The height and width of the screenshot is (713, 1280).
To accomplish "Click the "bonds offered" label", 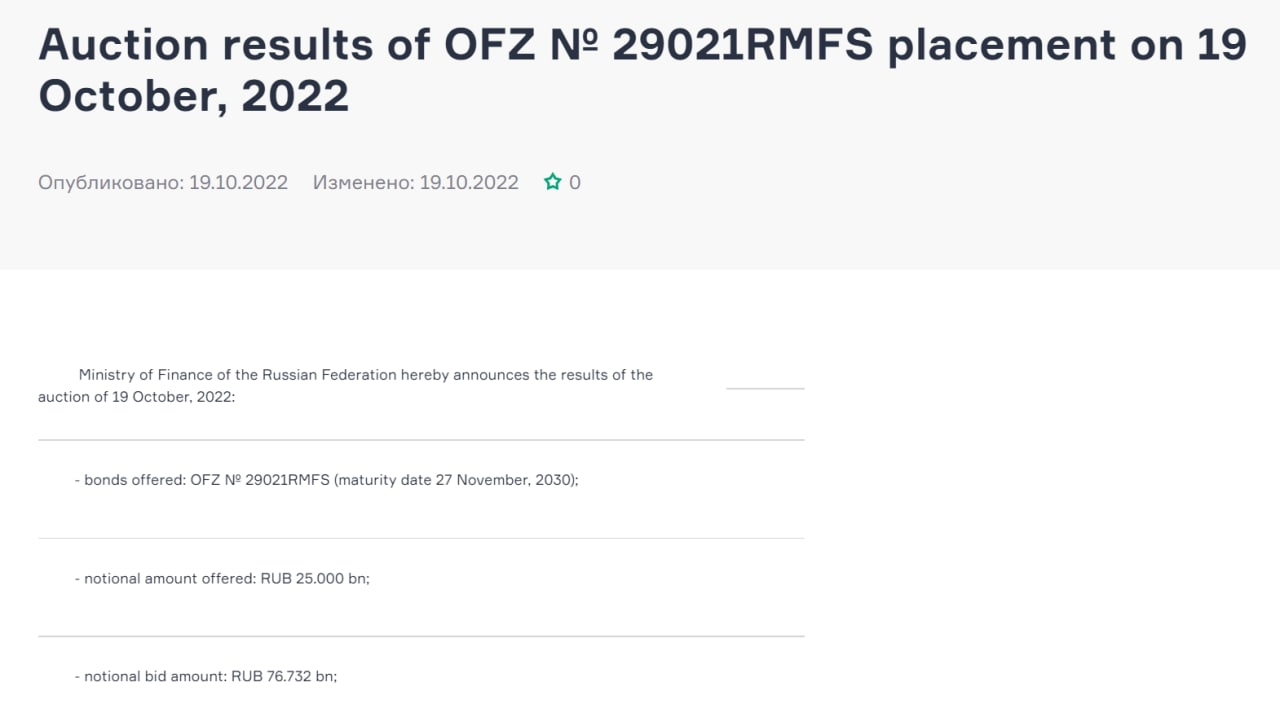I will [133, 480].
